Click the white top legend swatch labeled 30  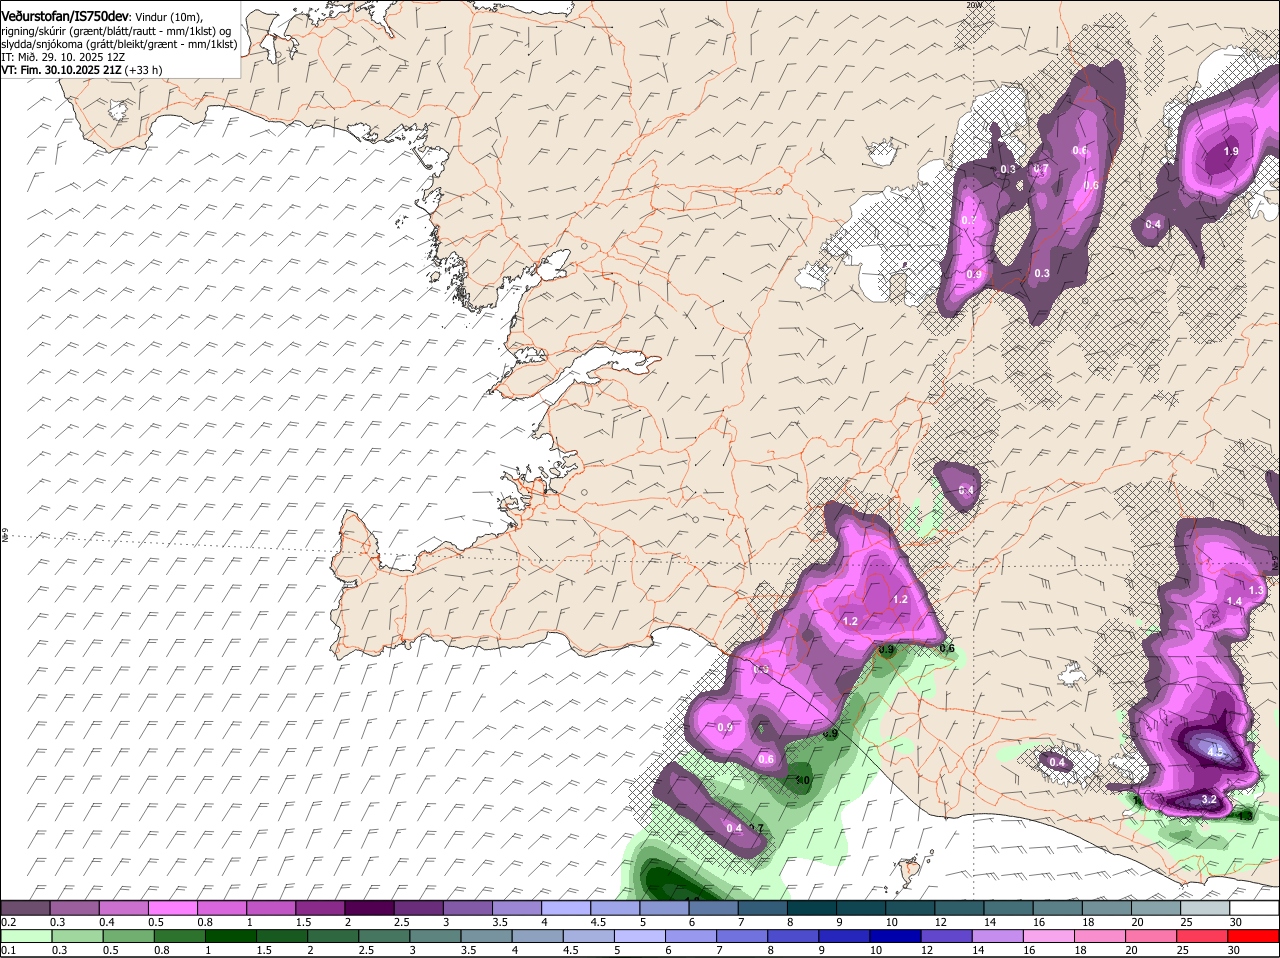click(x=1255, y=907)
